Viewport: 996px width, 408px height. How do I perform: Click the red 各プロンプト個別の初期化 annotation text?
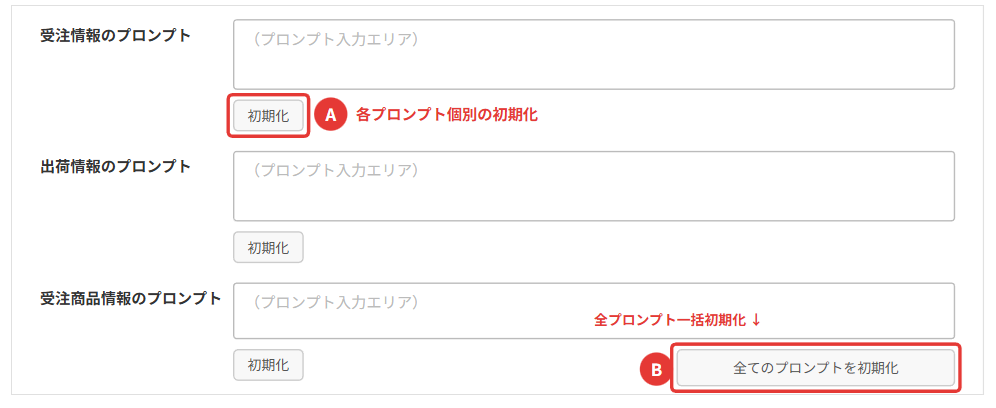(x=447, y=115)
